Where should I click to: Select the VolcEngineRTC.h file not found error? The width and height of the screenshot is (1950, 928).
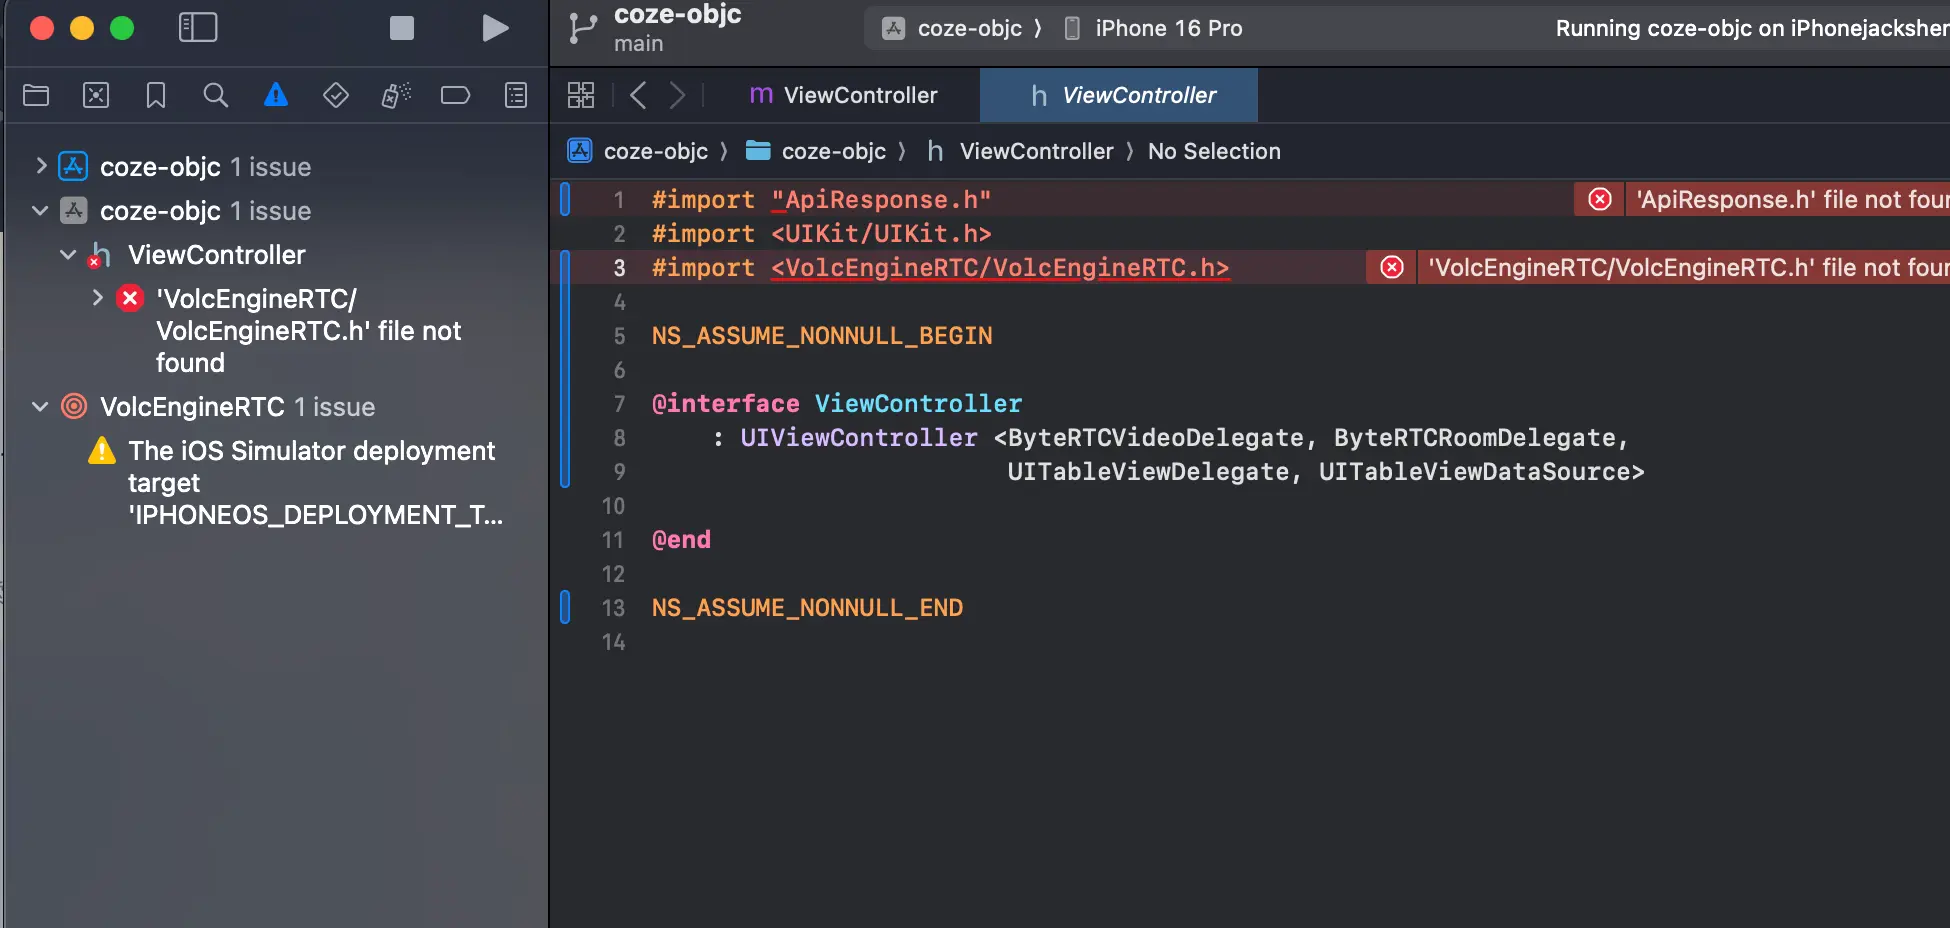pos(309,331)
